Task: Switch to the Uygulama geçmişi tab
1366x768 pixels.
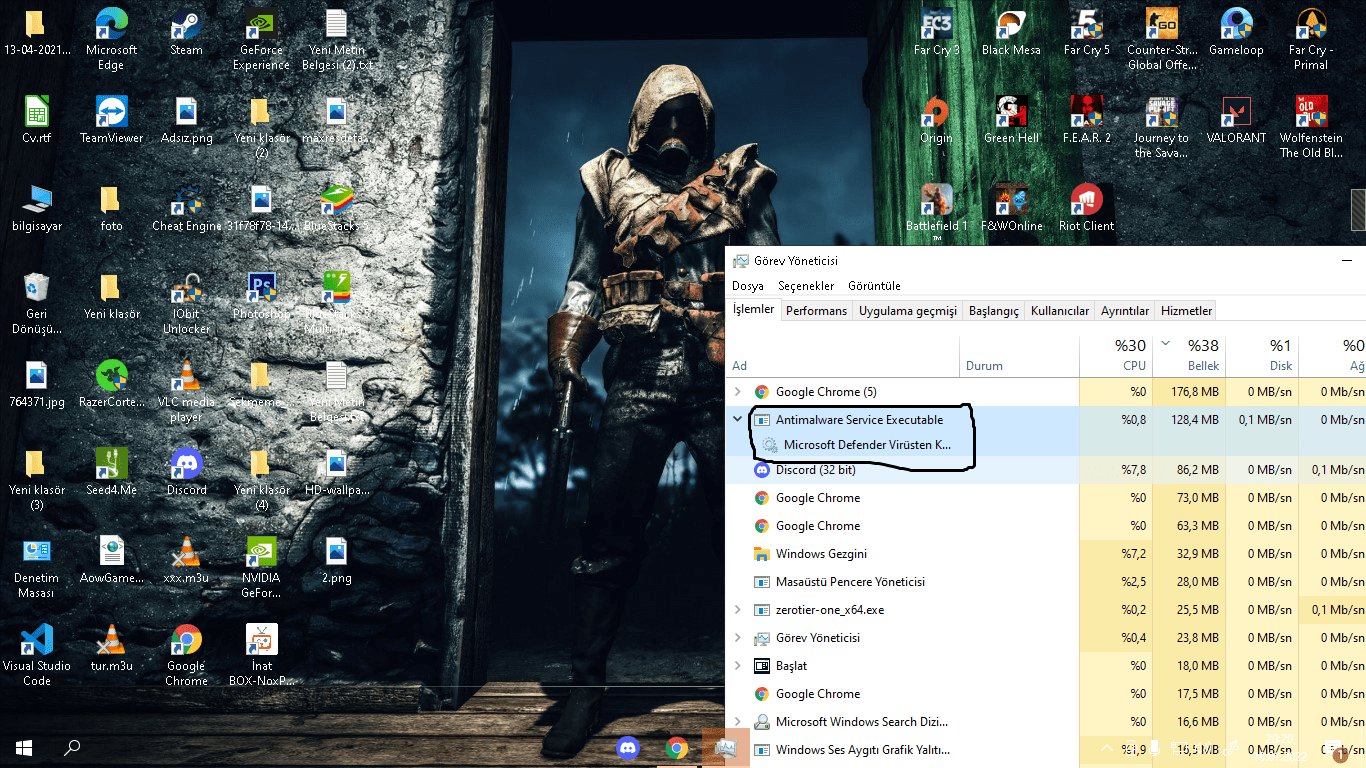Action: pyautogui.click(x=908, y=311)
